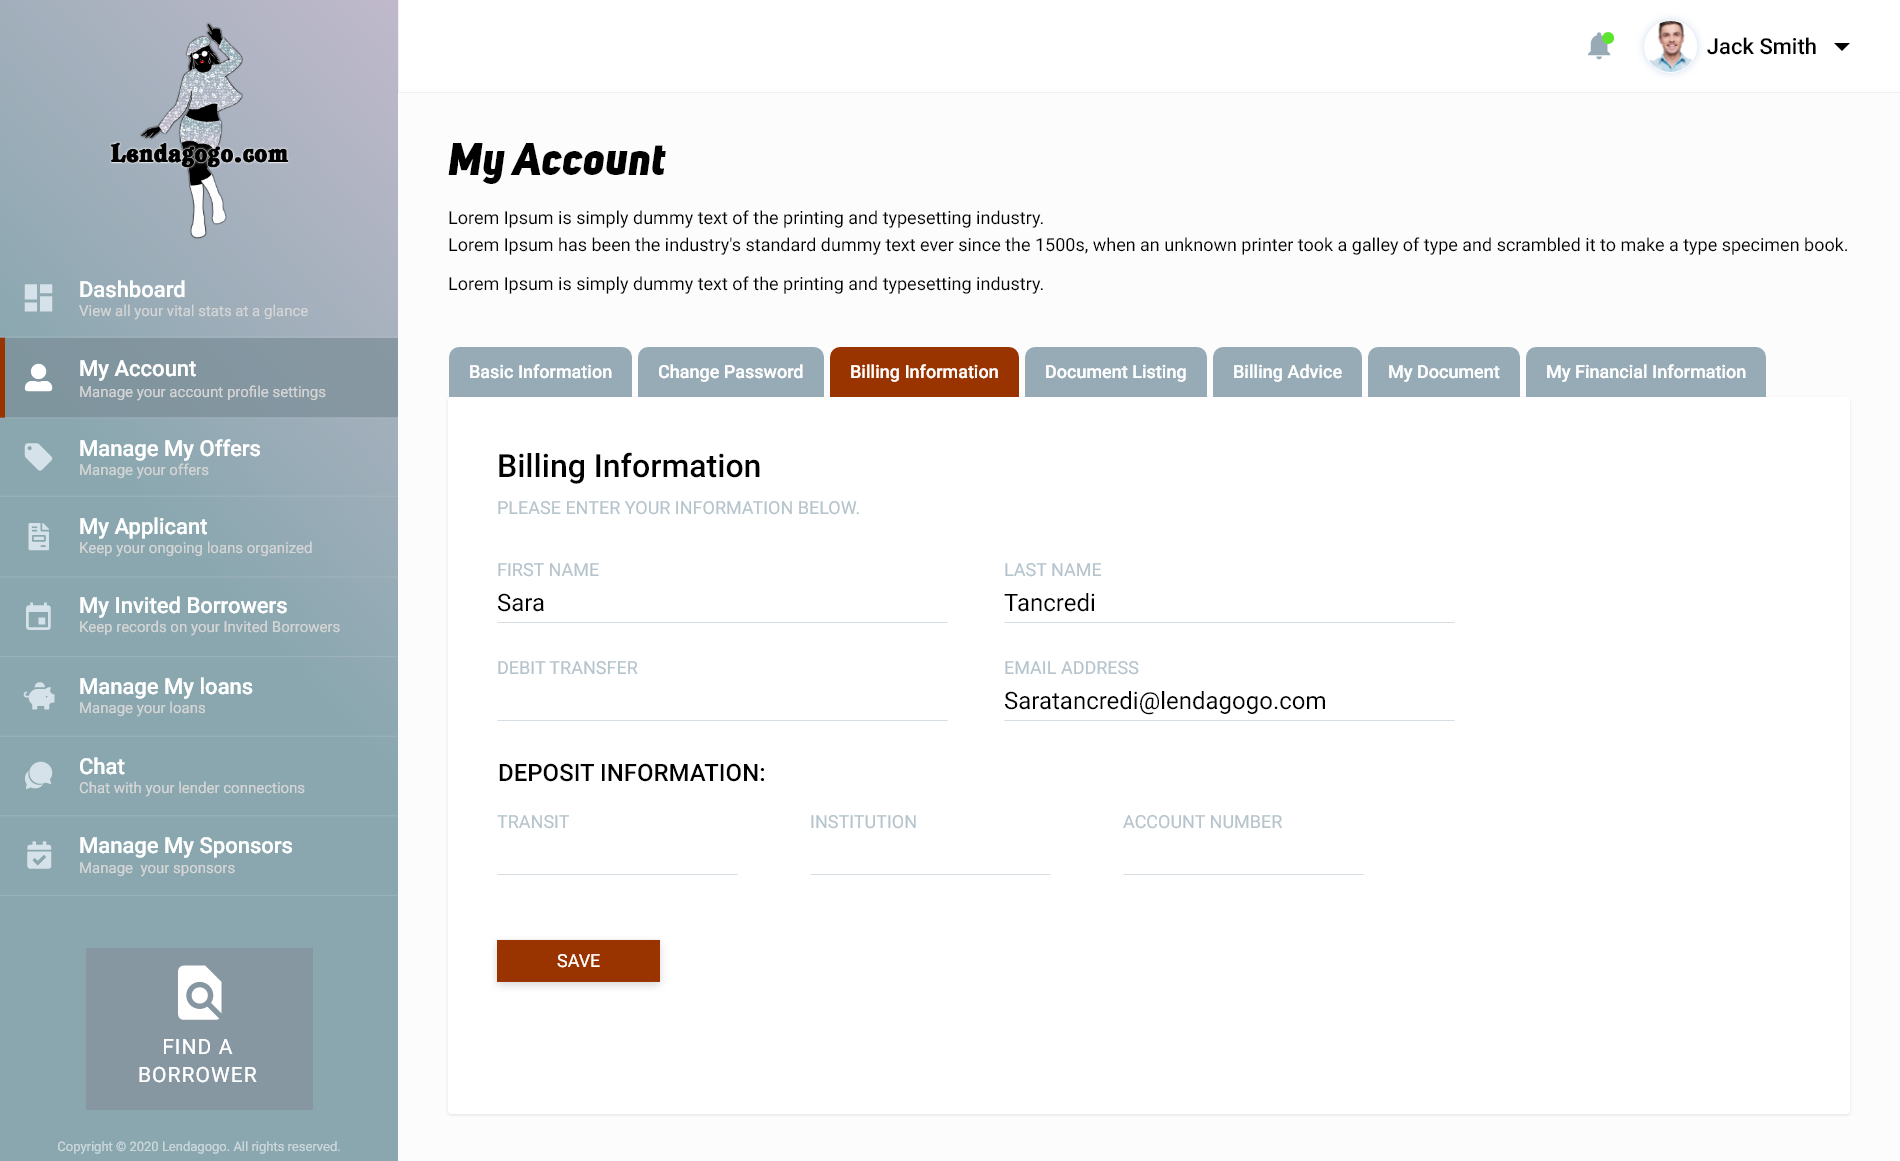Image resolution: width=1900 pixels, height=1161 pixels.
Task: Click the Dashboard grid icon in sidebar
Action: [39, 298]
